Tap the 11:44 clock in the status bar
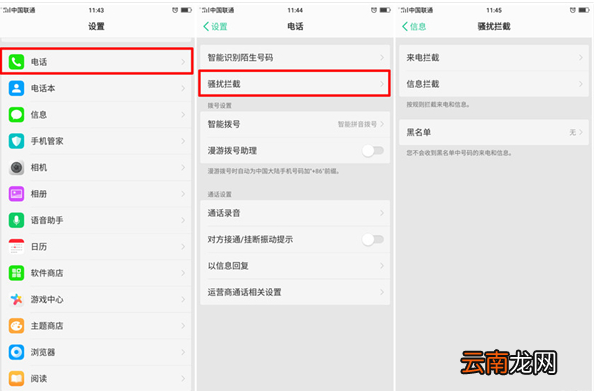594x391 pixels. tap(295, 10)
